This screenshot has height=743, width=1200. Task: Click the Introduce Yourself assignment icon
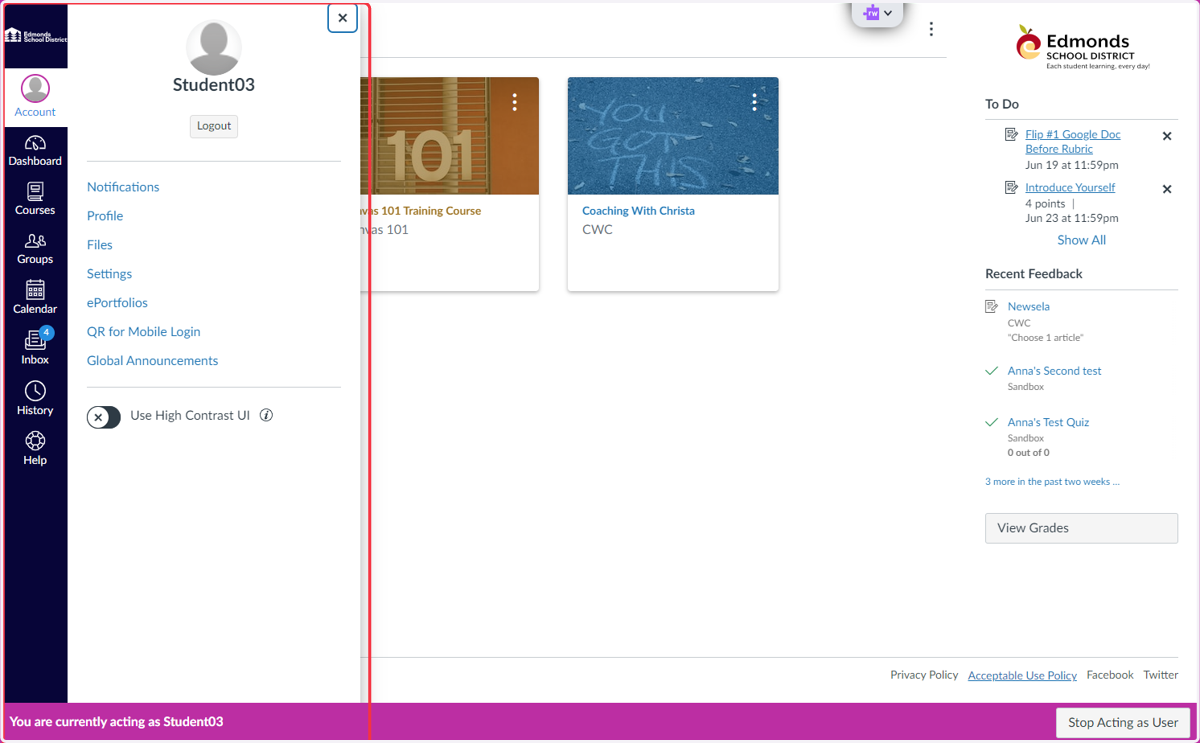pyautogui.click(x=1011, y=187)
